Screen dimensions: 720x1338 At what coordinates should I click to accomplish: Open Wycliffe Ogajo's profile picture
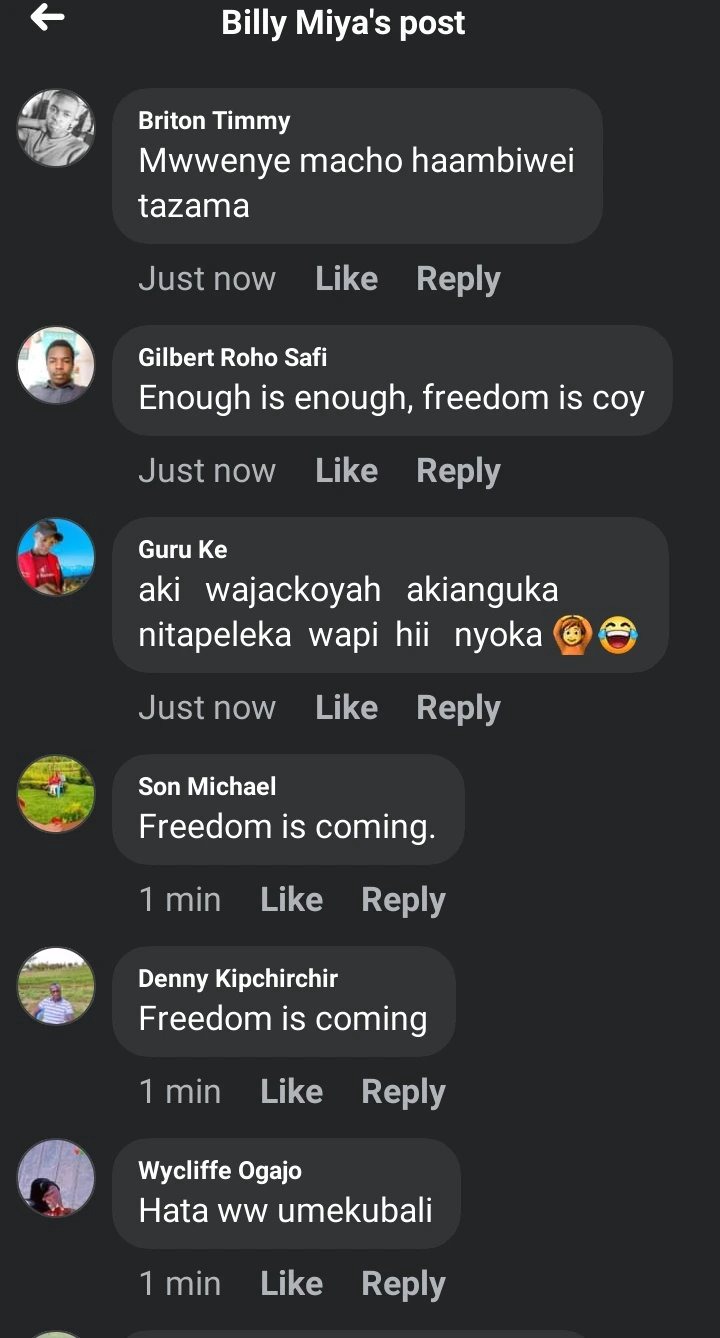click(56, 1178)
